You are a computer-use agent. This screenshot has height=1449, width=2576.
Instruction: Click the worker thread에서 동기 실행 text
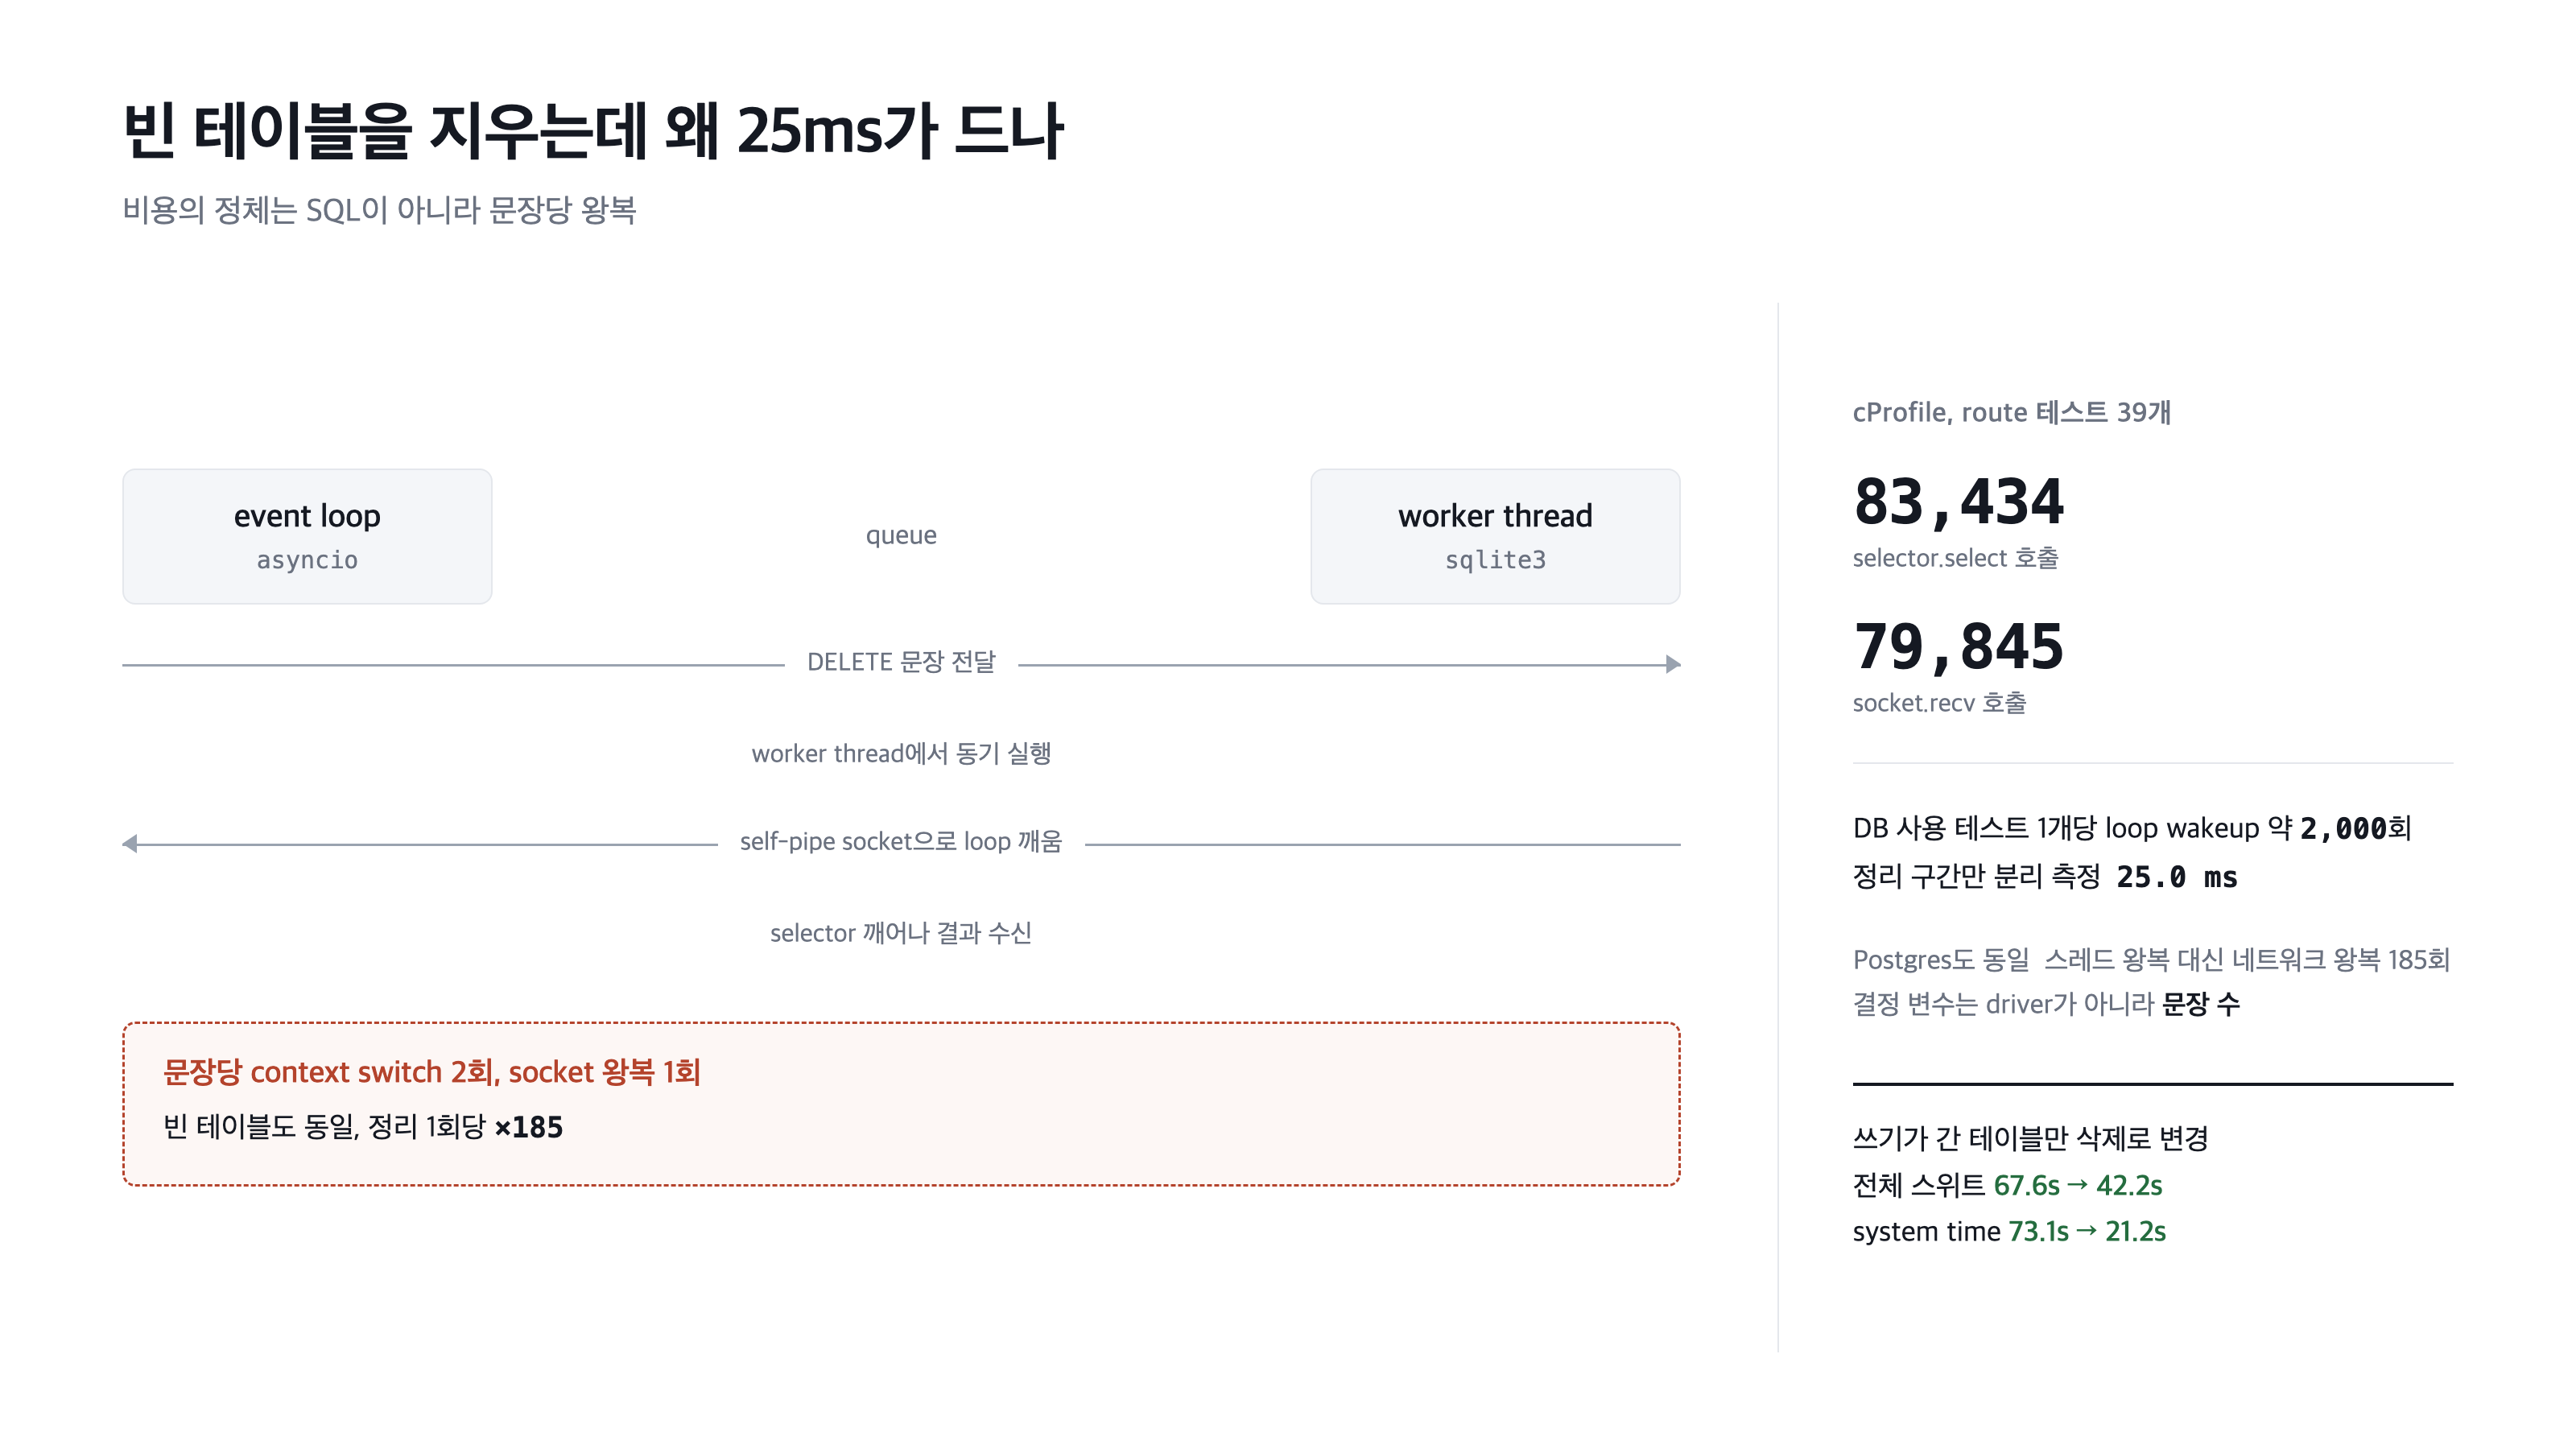901,753
